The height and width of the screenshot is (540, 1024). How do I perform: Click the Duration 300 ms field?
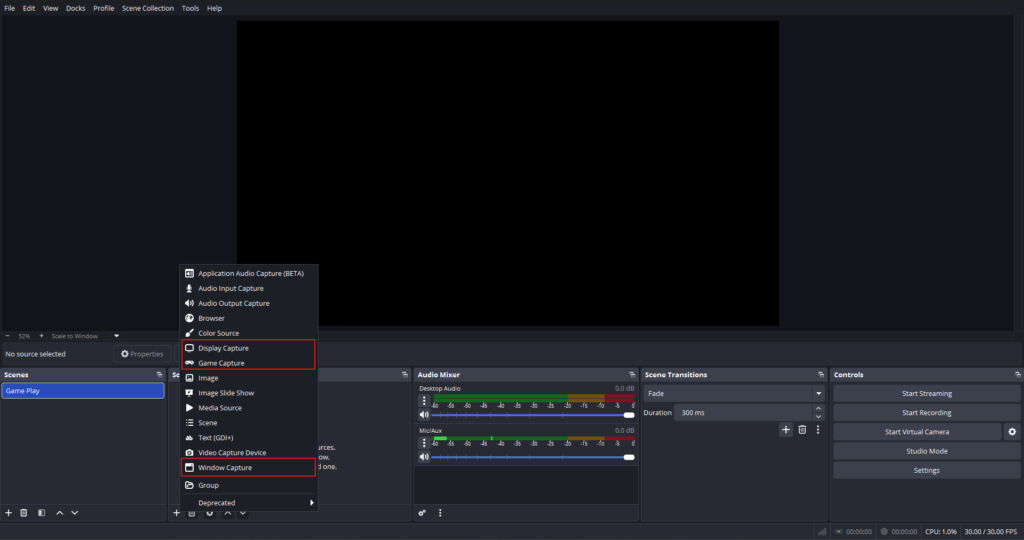pyautogui.click(x=744, y=413)
